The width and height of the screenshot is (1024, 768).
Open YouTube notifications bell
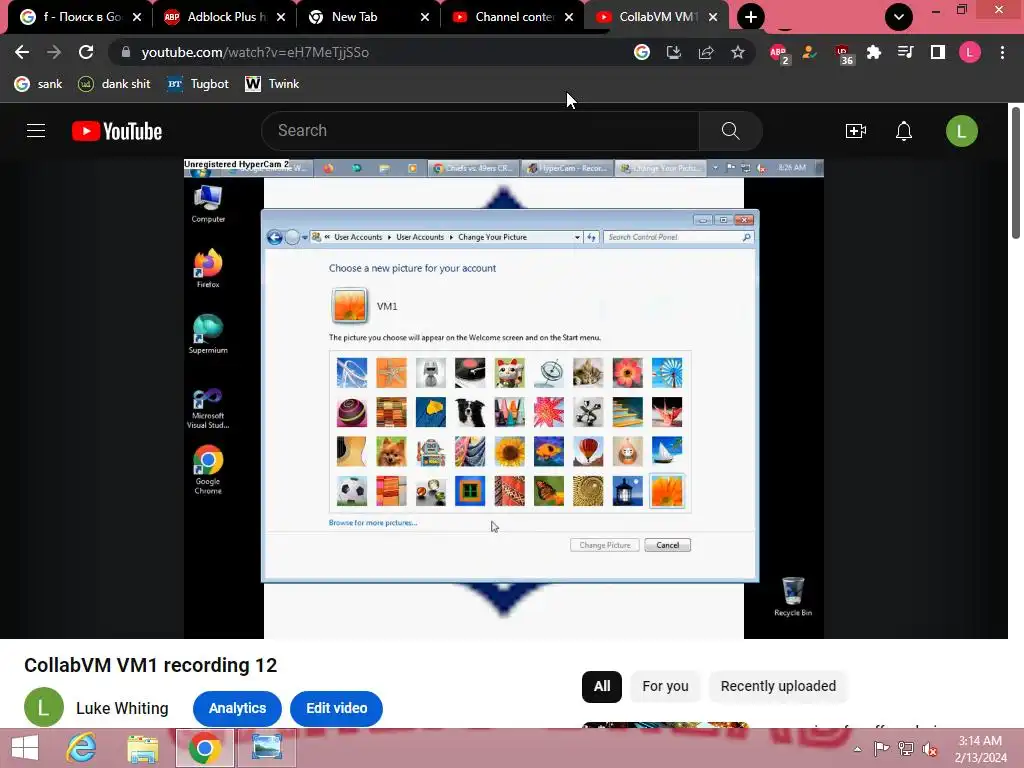pyautogui.click(x=904, y=131)
